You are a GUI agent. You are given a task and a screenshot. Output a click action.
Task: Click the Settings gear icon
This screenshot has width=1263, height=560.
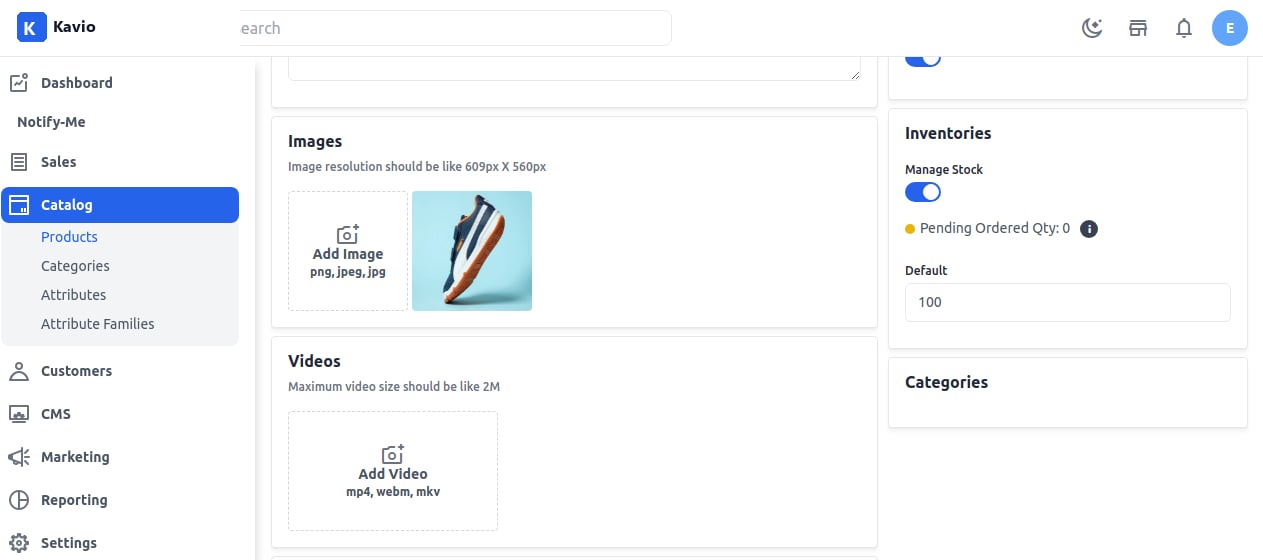click(x=19, y=543)
